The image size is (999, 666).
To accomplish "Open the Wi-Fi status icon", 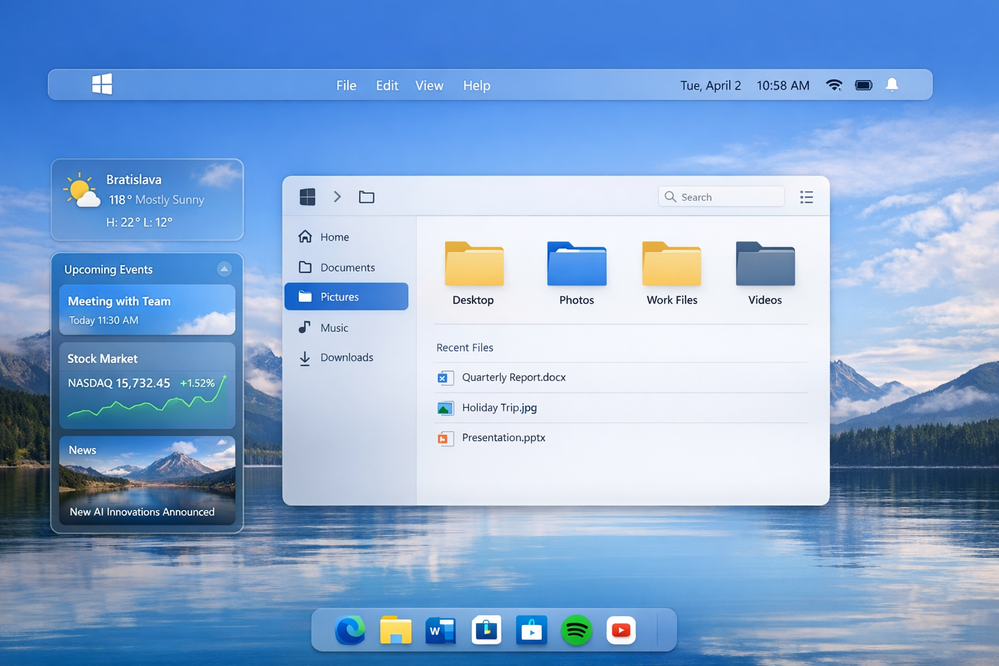I will 834,85.
